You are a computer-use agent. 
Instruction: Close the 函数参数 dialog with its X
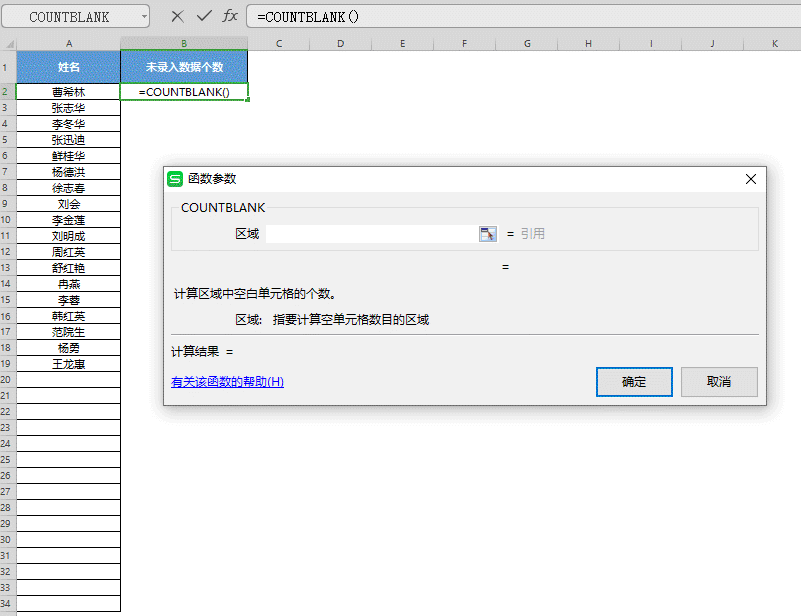751,179
